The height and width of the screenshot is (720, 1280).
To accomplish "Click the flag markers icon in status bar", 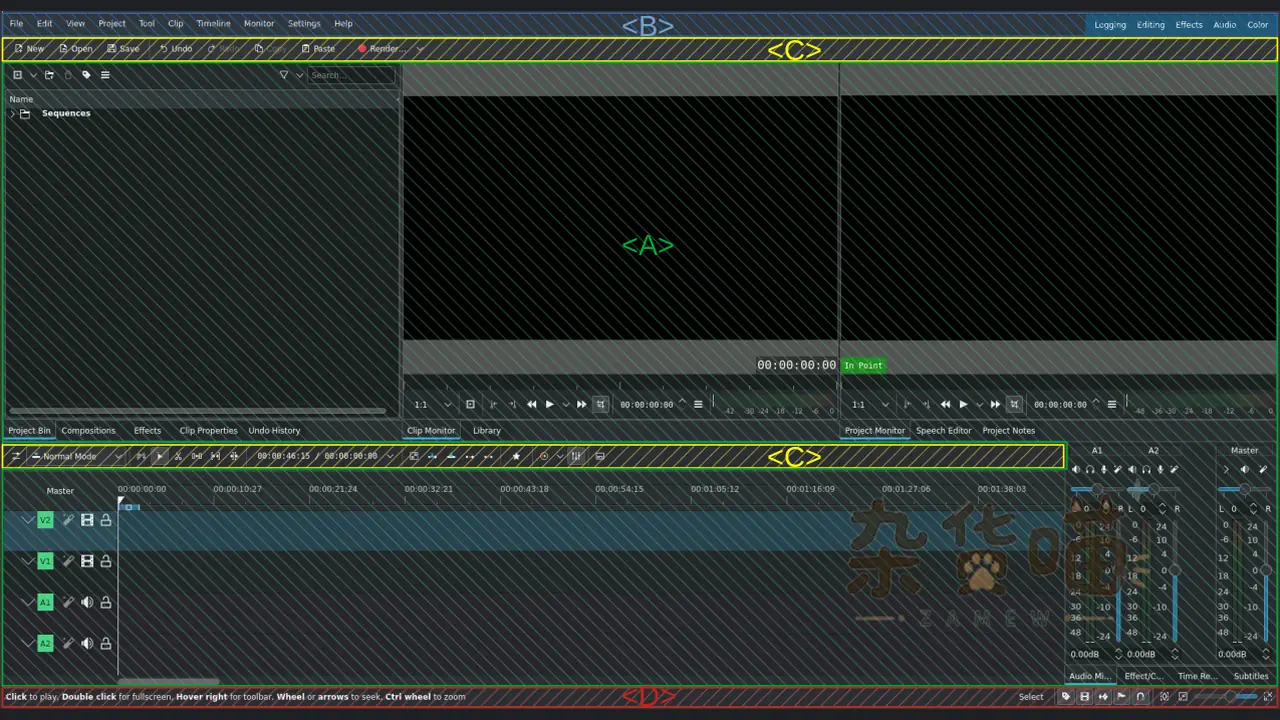I will 1121,697.
